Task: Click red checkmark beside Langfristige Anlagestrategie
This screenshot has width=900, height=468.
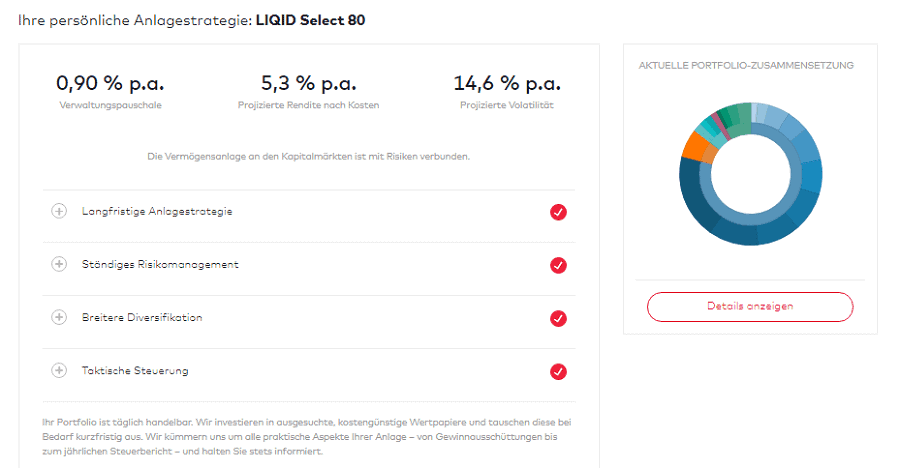Action: click(x=558, y=212)
